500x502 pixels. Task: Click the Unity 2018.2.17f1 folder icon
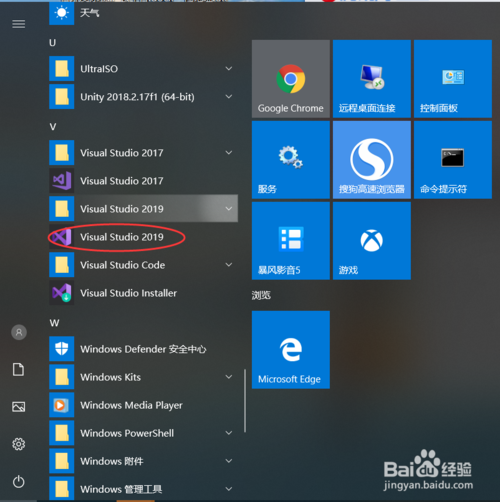pyautogui.click(x=62, y=97)
